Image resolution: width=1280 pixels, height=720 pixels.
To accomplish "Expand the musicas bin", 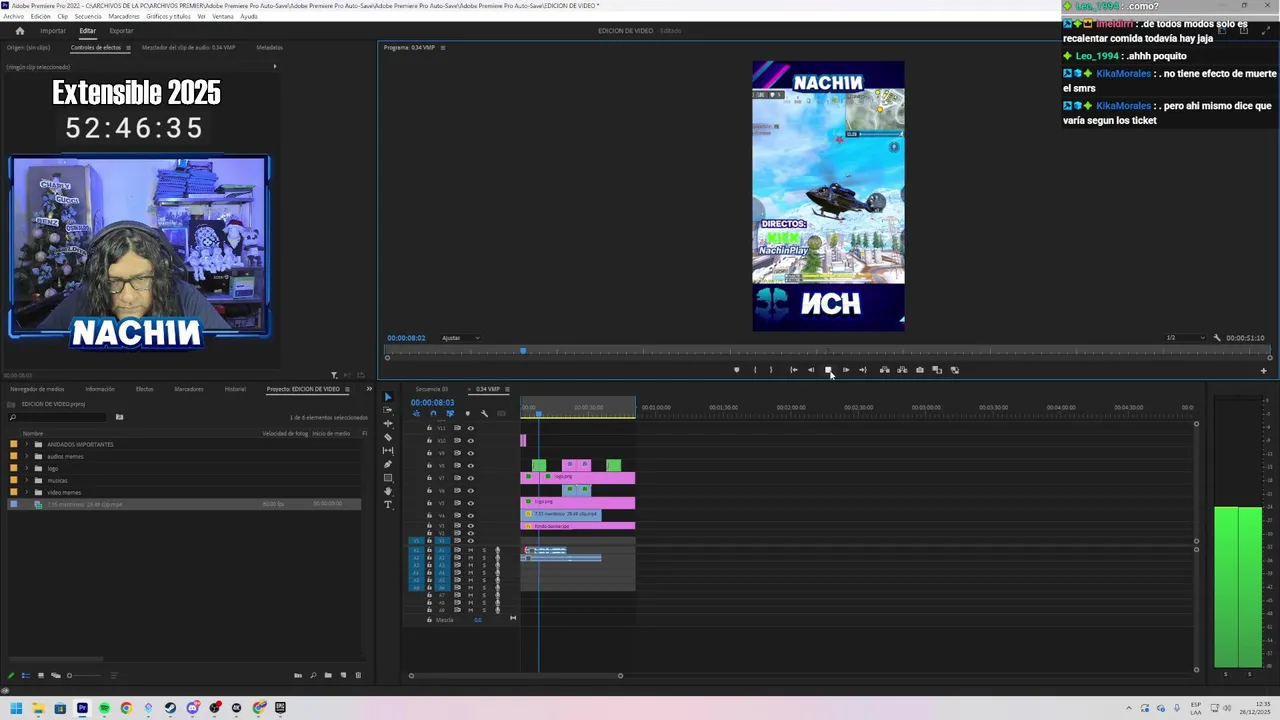I will (x=27, y=480).
